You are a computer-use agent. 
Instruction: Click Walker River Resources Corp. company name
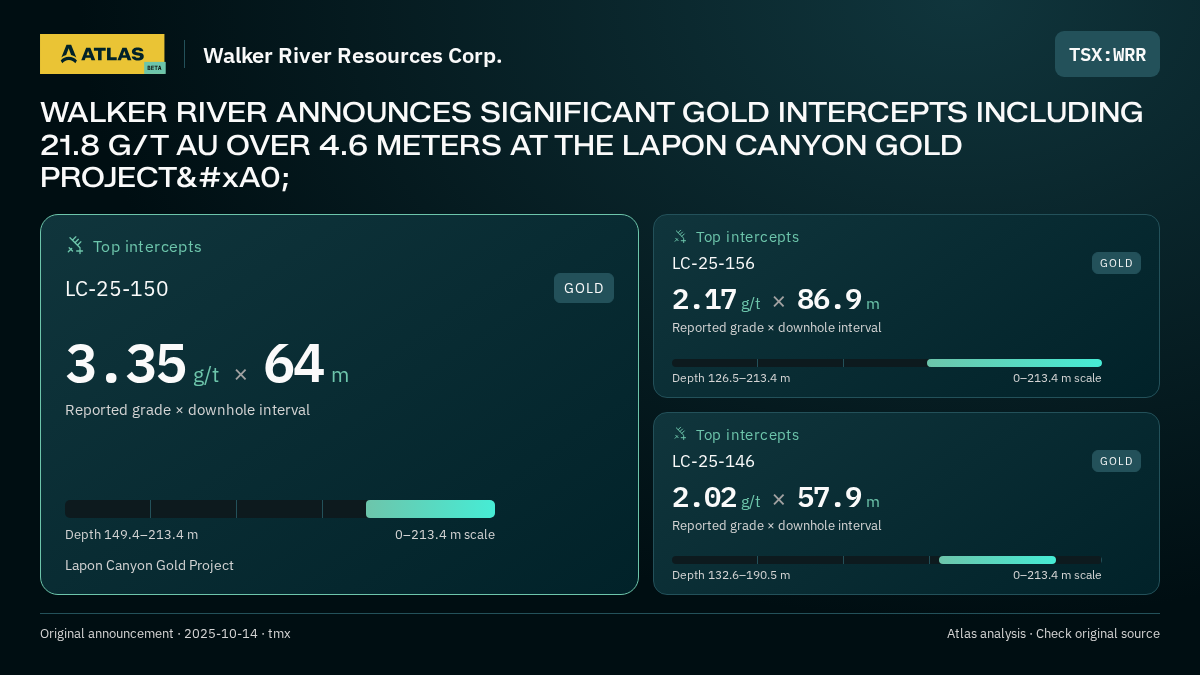353,56
